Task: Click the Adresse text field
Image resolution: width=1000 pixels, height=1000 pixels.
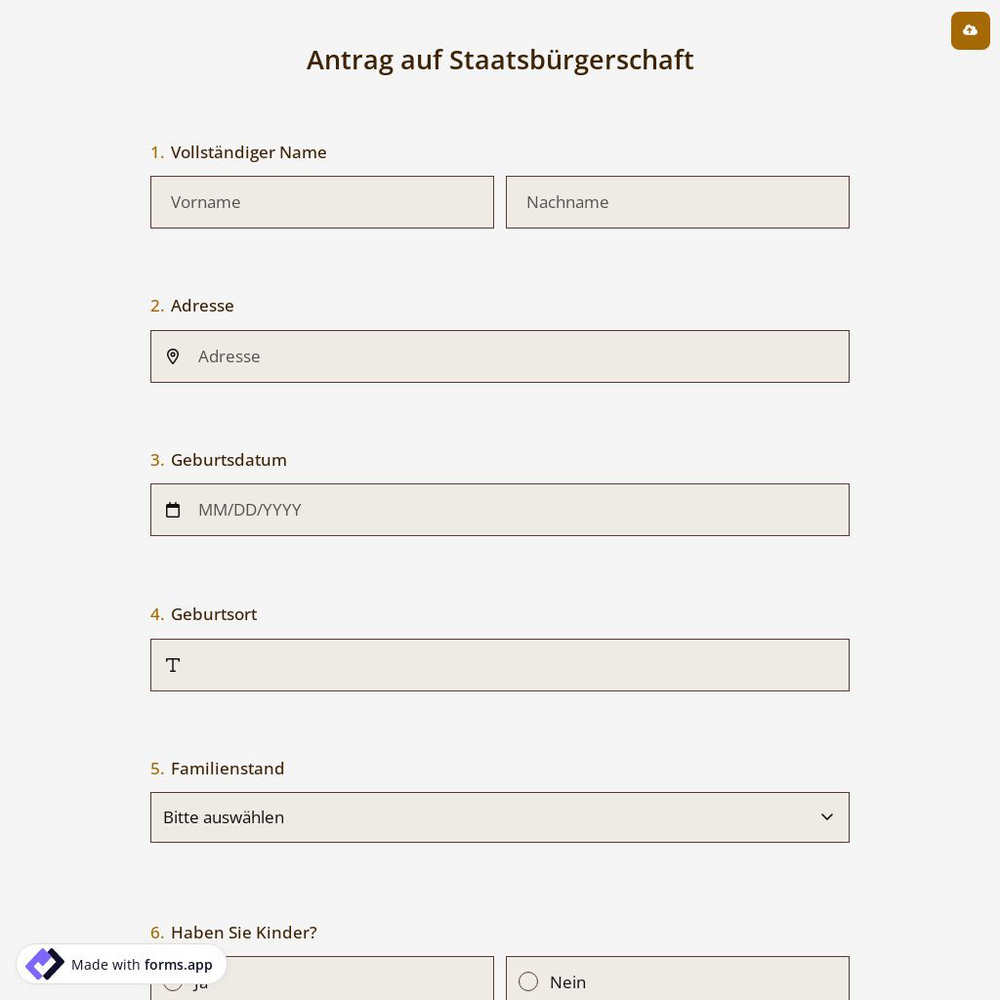Action: pos(500,356)
